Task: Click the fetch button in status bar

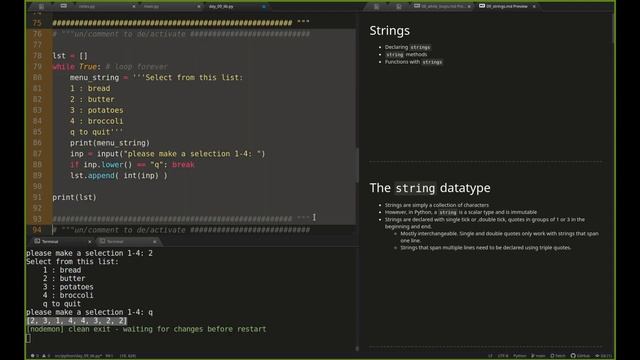Action: [x=558, y=356]
